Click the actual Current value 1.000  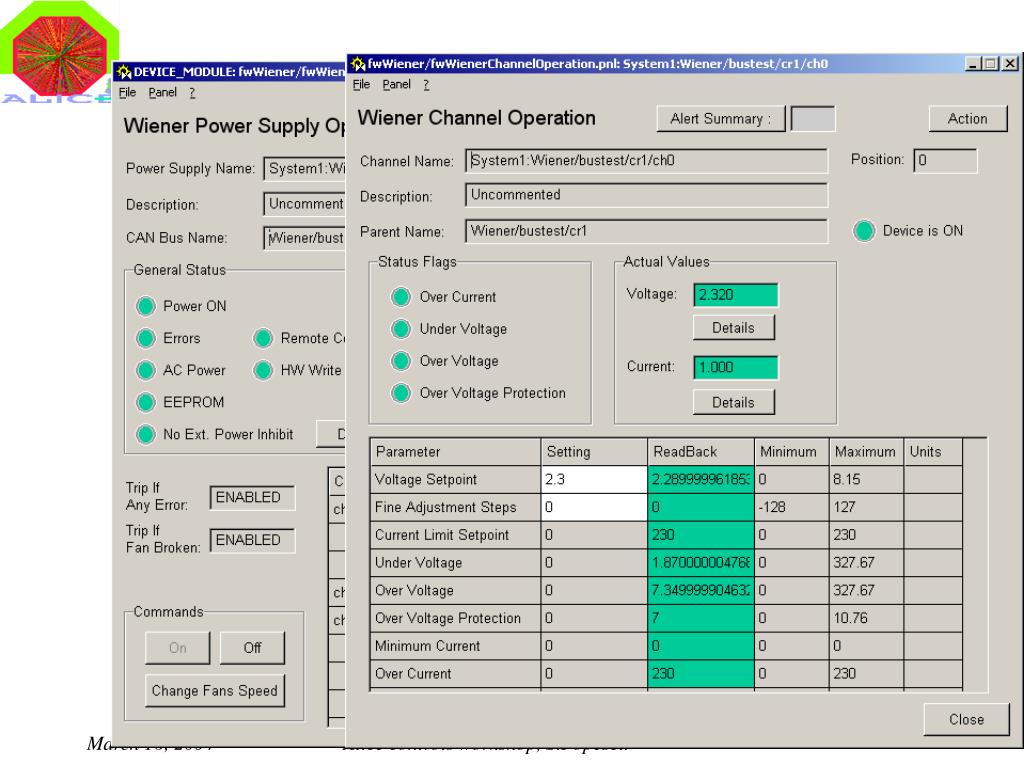tap(735, 368)
